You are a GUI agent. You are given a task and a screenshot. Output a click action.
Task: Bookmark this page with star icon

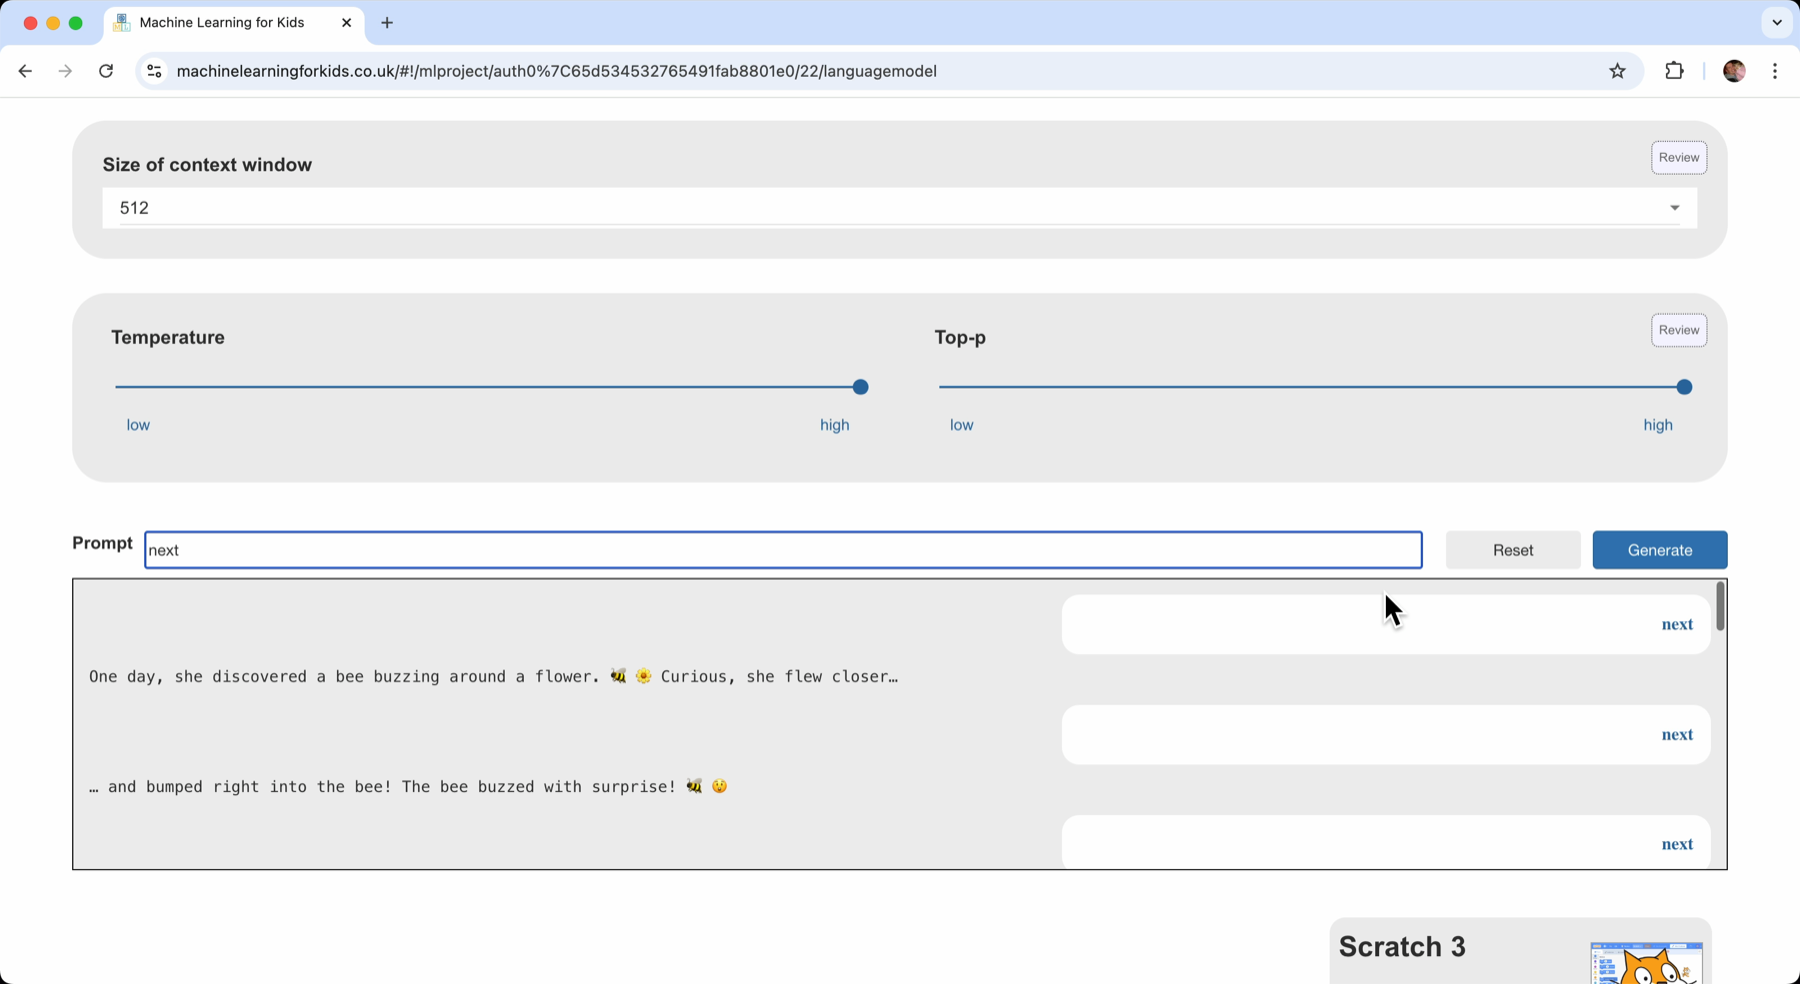pos(1617,71)
